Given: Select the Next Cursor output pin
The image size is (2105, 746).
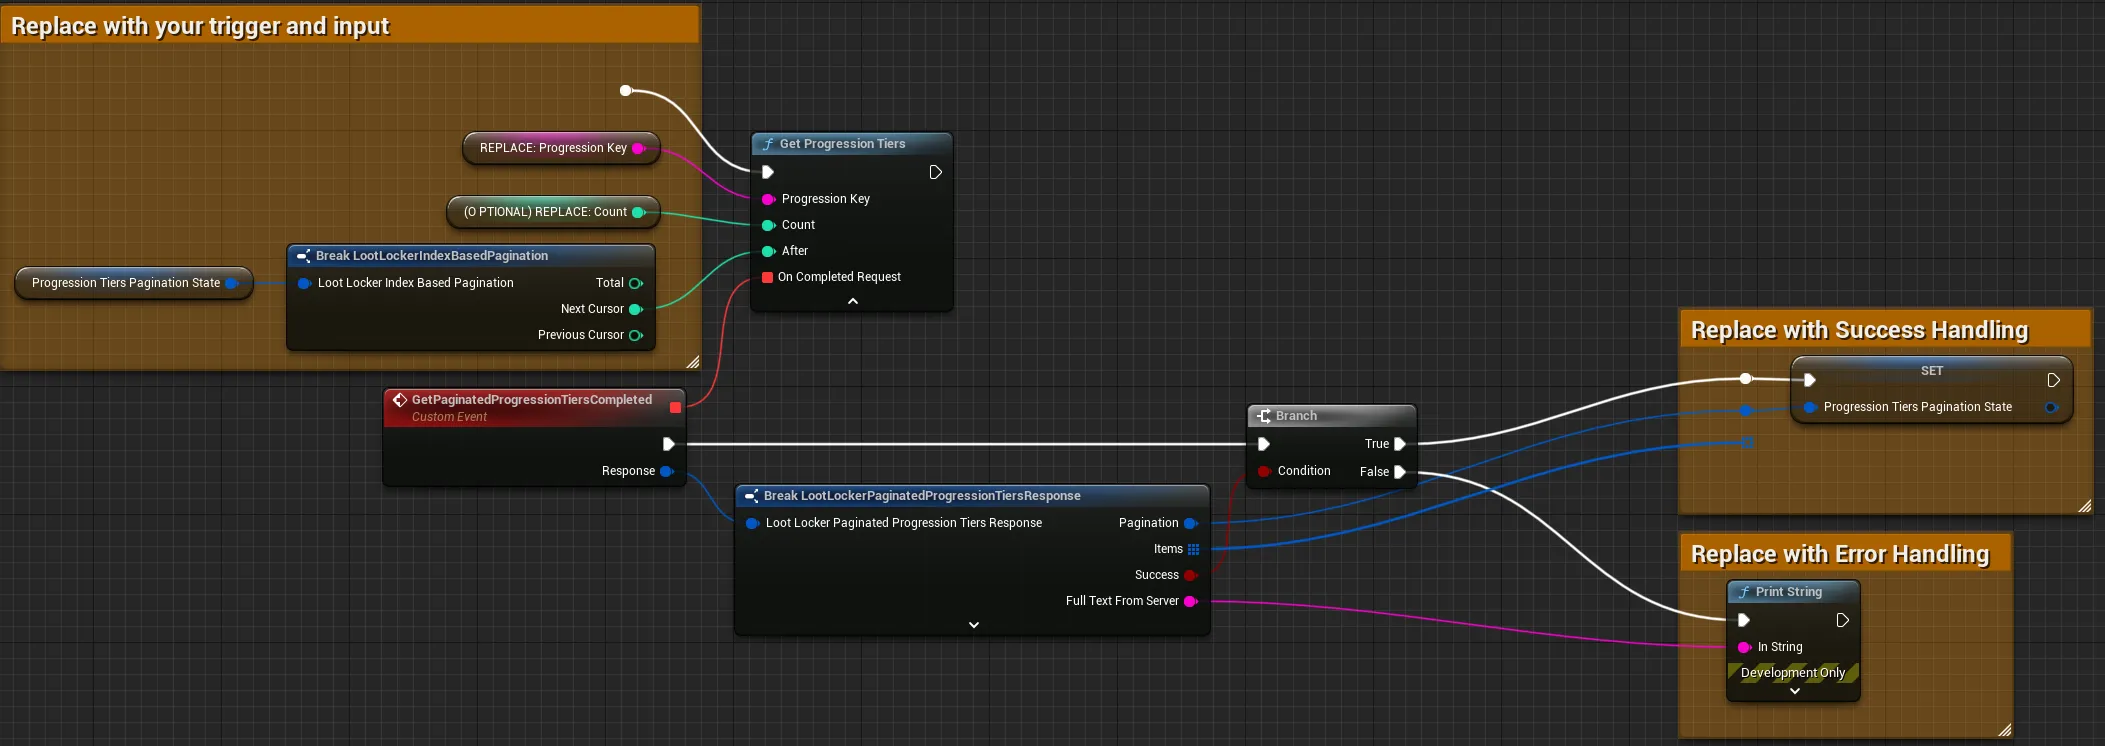Looking at the screenshot, I should pos(635,309).
